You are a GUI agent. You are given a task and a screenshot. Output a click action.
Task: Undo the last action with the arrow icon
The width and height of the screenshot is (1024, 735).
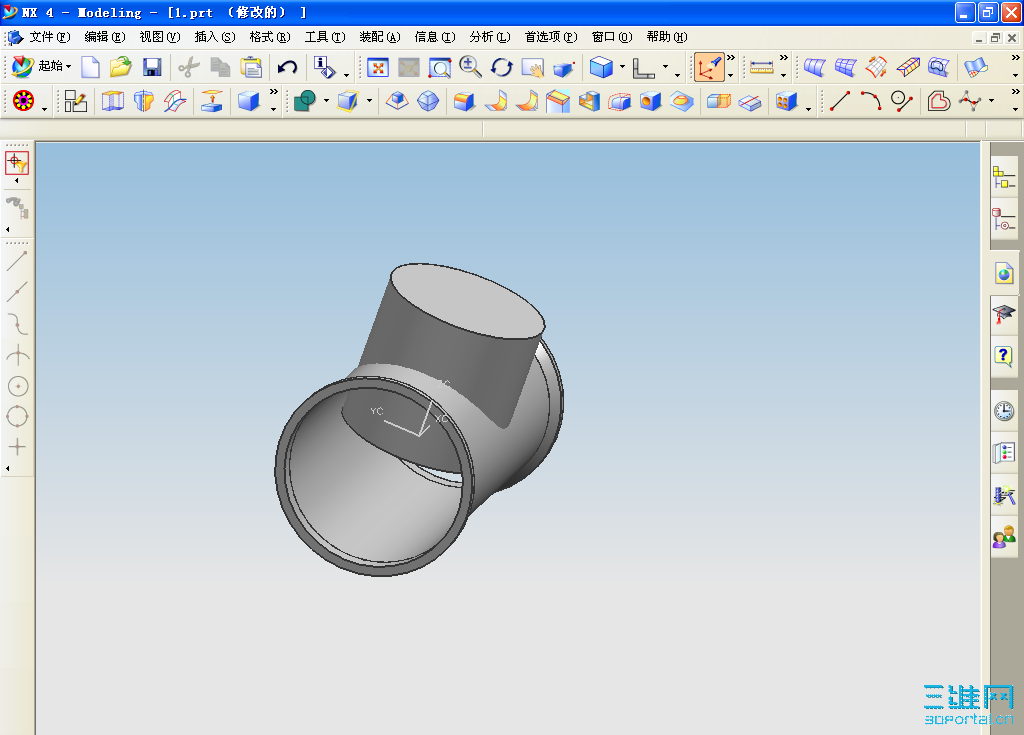287,67
